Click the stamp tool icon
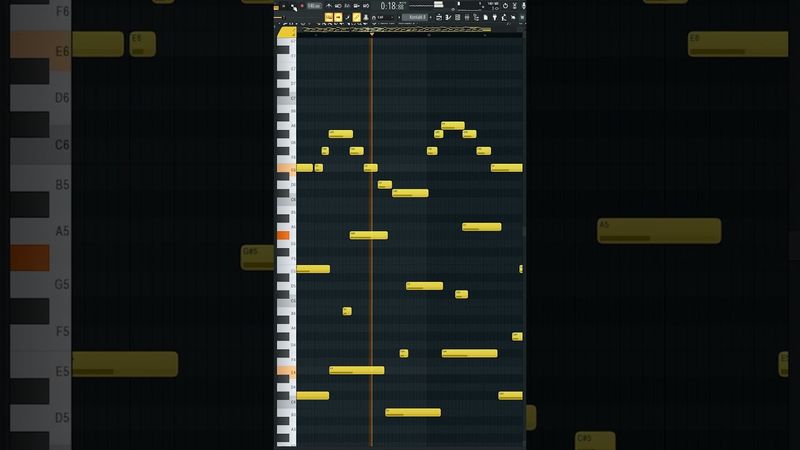 tap(366, 17)
